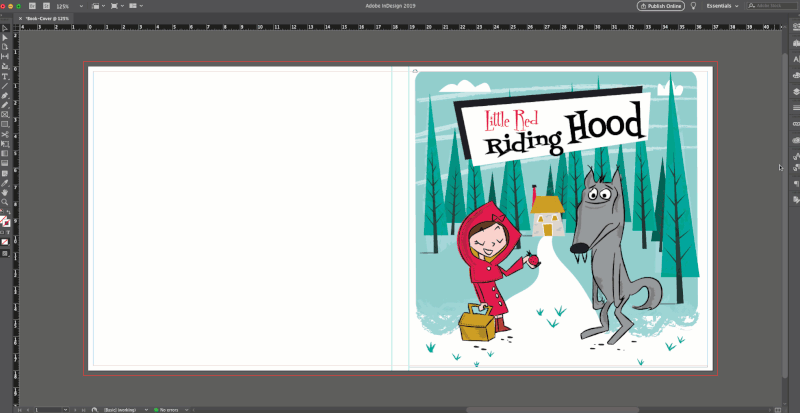The height and width of the screenshot is (413, 800).
Task: Pick the Scissors tool
Action: coord(5,134)
